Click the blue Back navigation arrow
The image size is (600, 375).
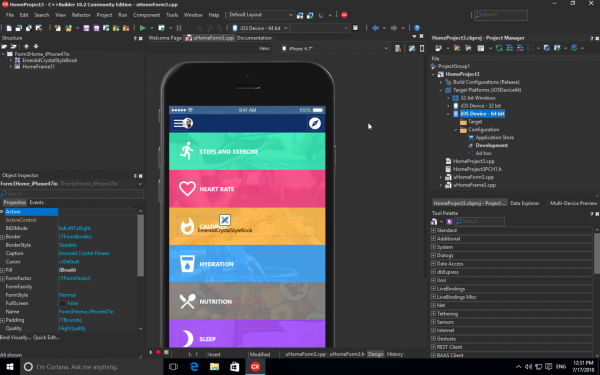pos(375,28)
